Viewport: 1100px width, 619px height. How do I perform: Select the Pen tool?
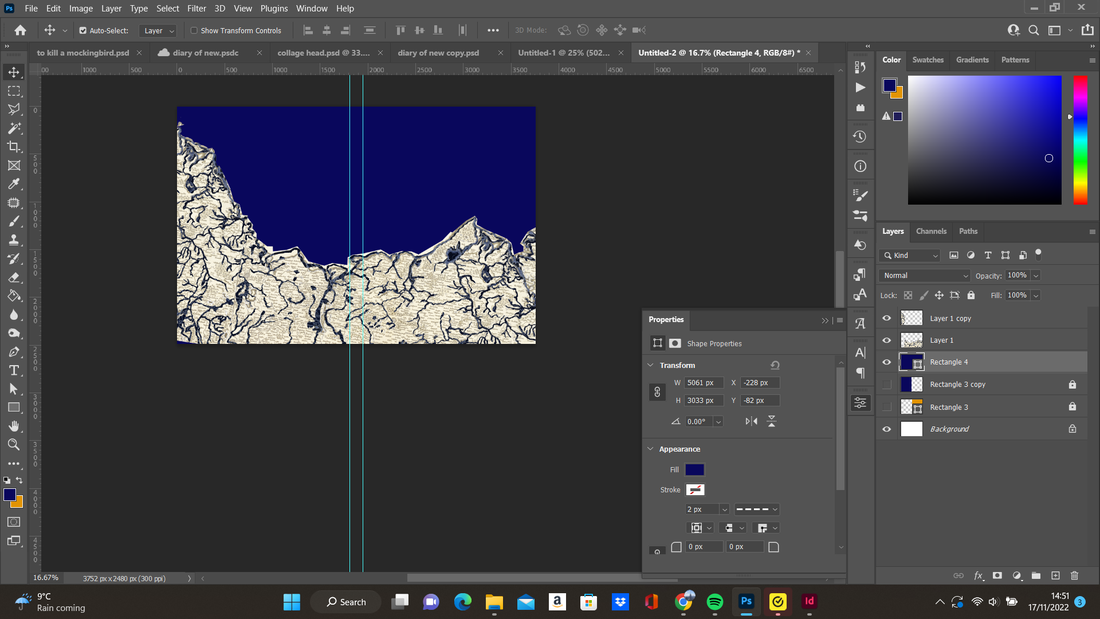pos(13,352)
